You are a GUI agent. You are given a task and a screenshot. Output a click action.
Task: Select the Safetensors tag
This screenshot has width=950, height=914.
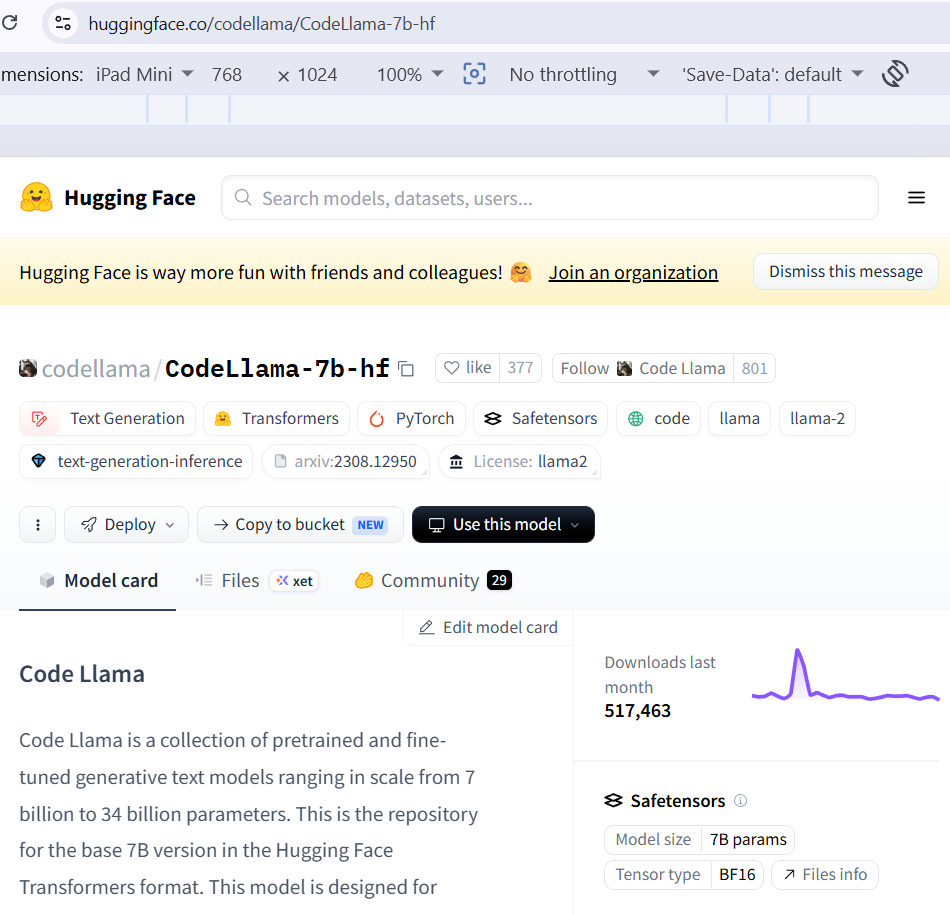540,419
